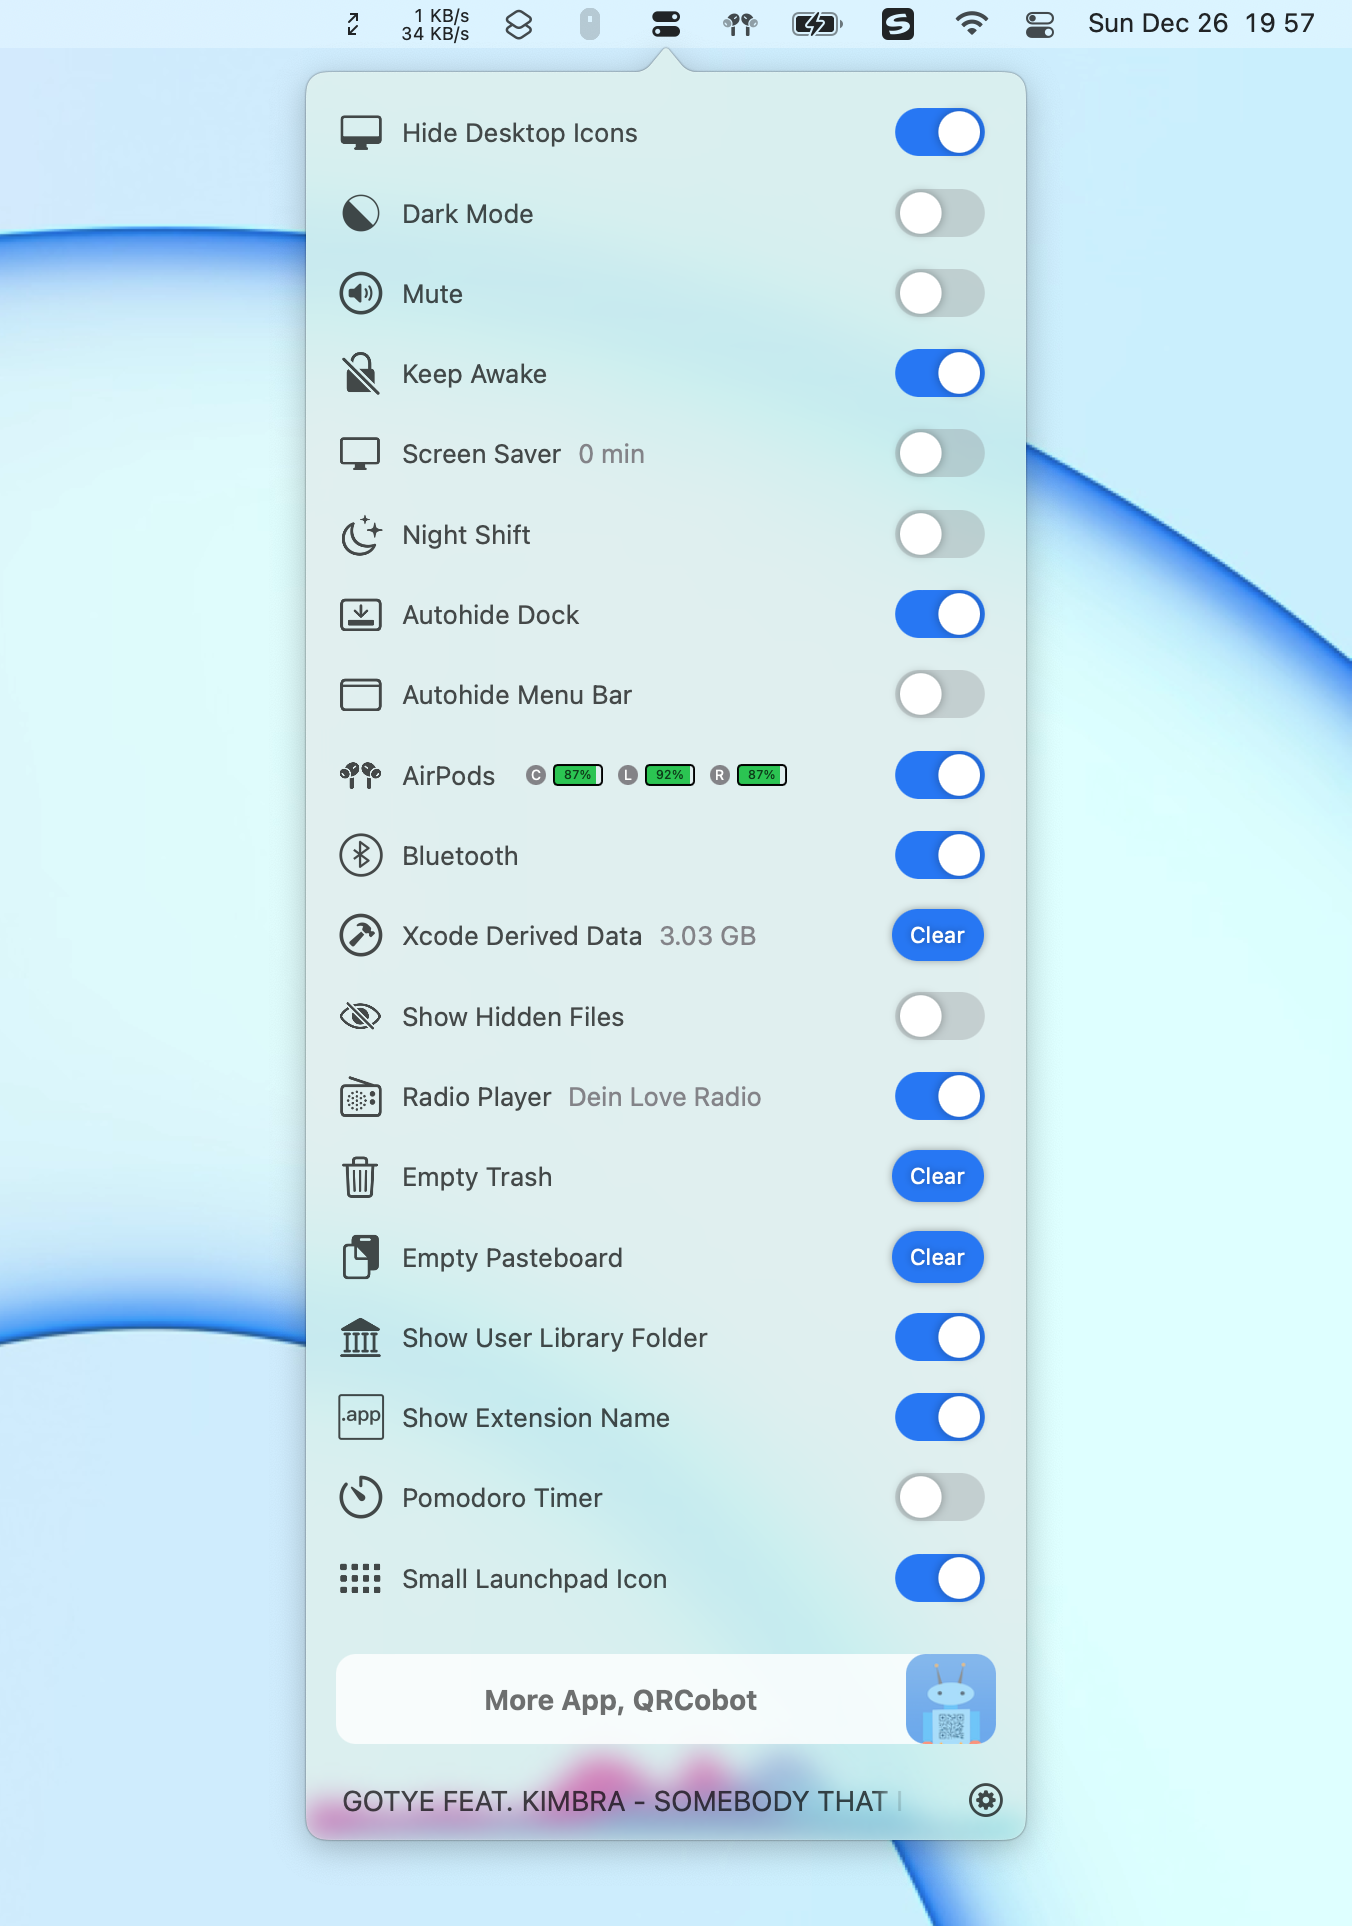Screen dimensions: 1352x1926
Task: Click the 'Dein Love Radio' station name
Action: click(665, 1097)
